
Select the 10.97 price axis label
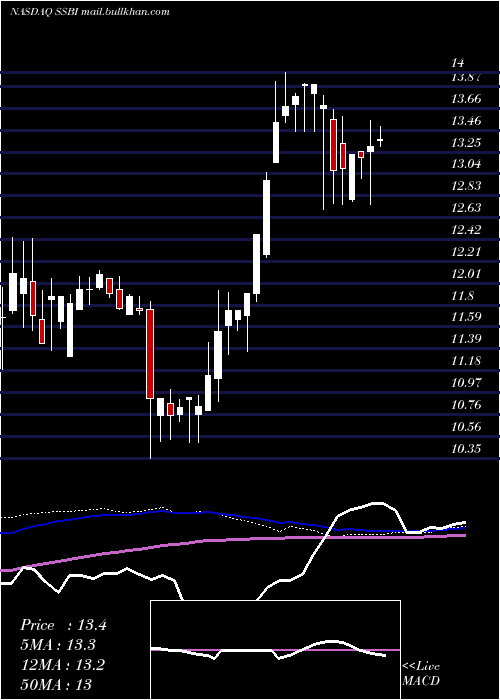[x=467, y=383]
